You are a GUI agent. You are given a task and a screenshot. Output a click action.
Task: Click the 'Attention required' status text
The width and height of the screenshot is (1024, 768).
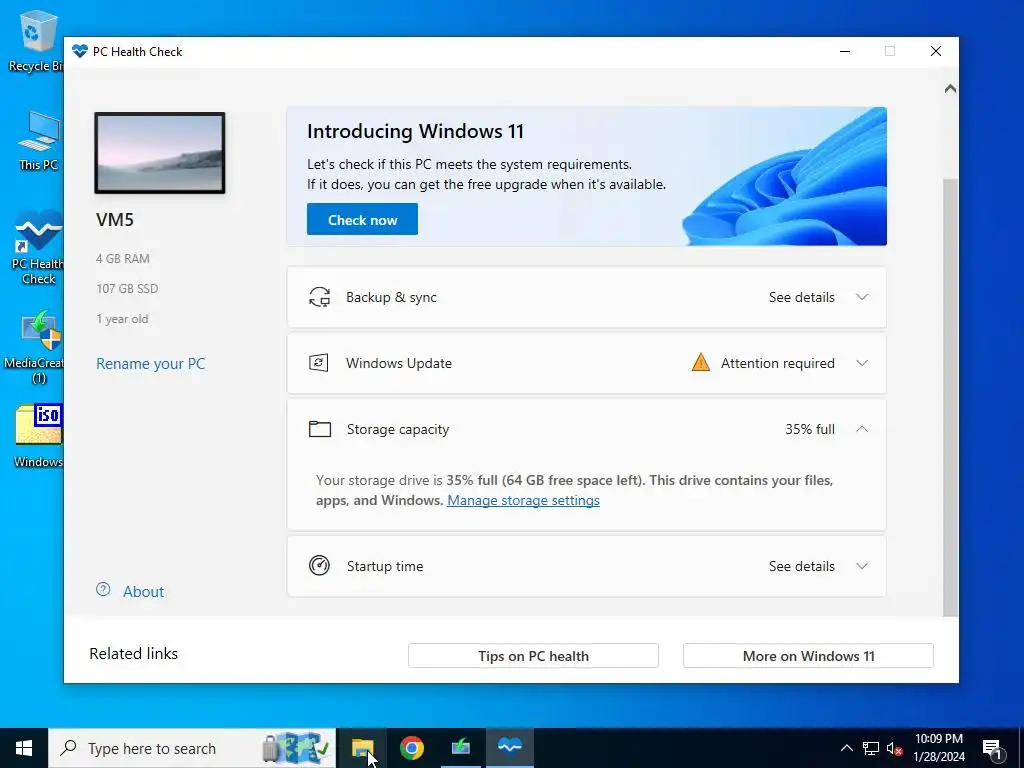click(x=777, y=363)
